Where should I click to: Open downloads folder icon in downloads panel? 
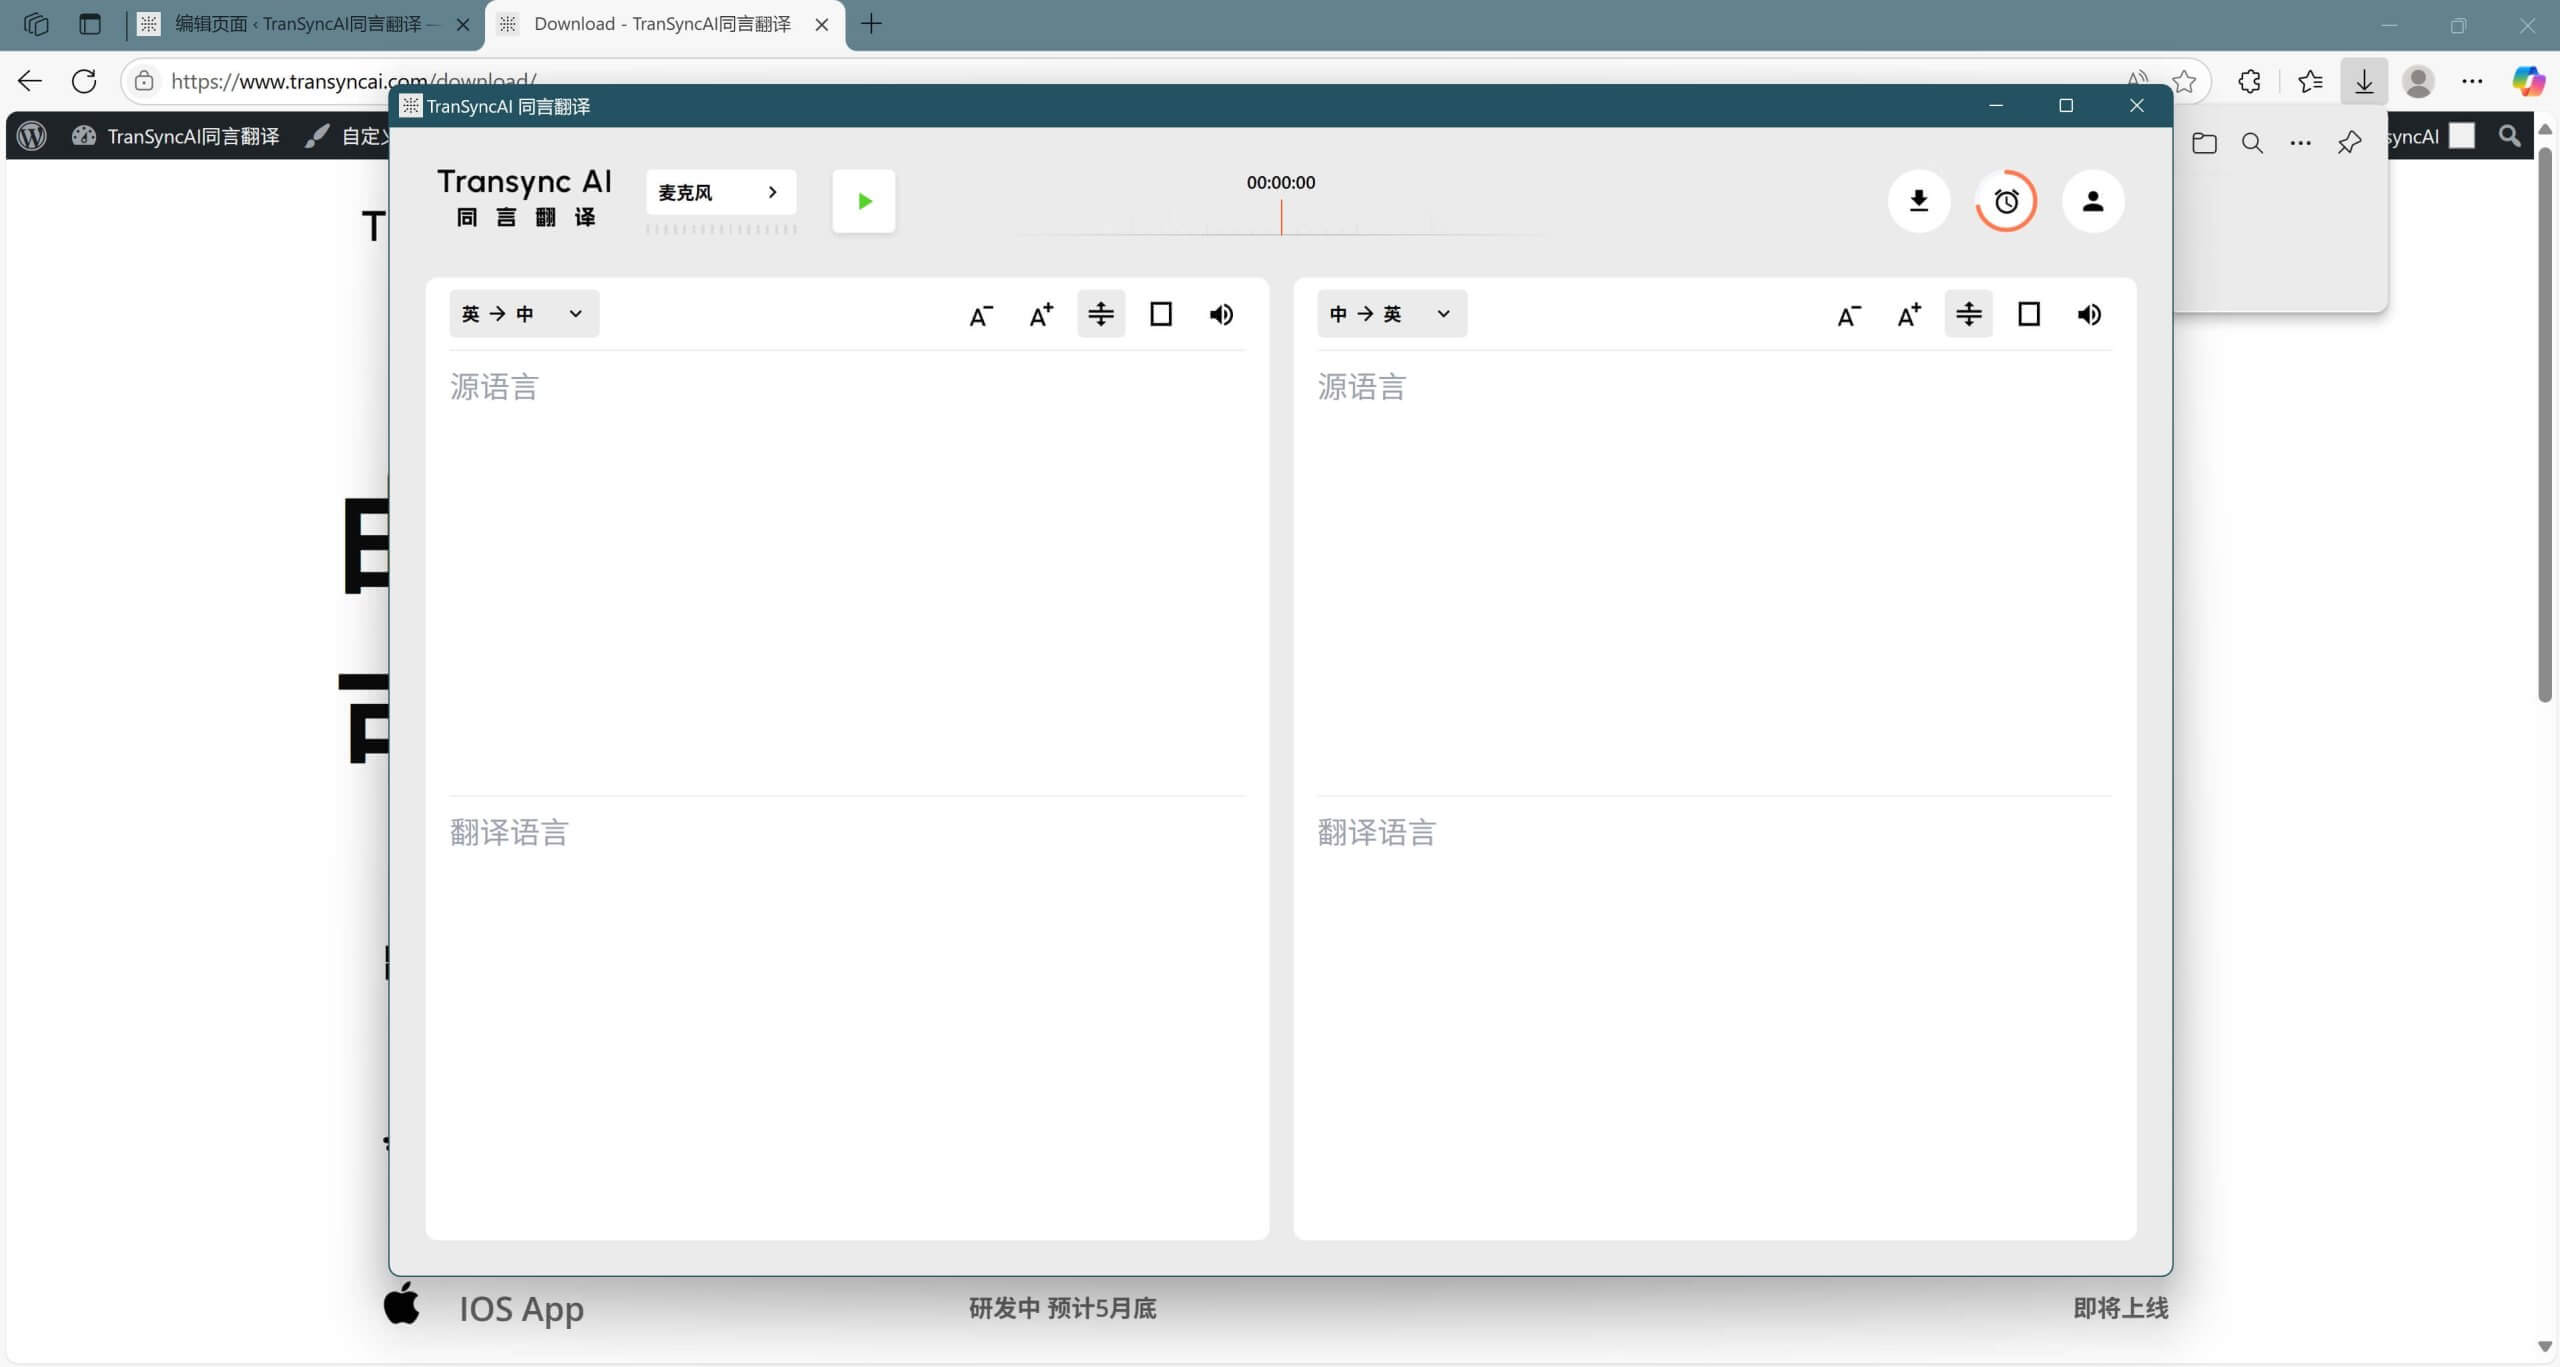click(2204, 143)
